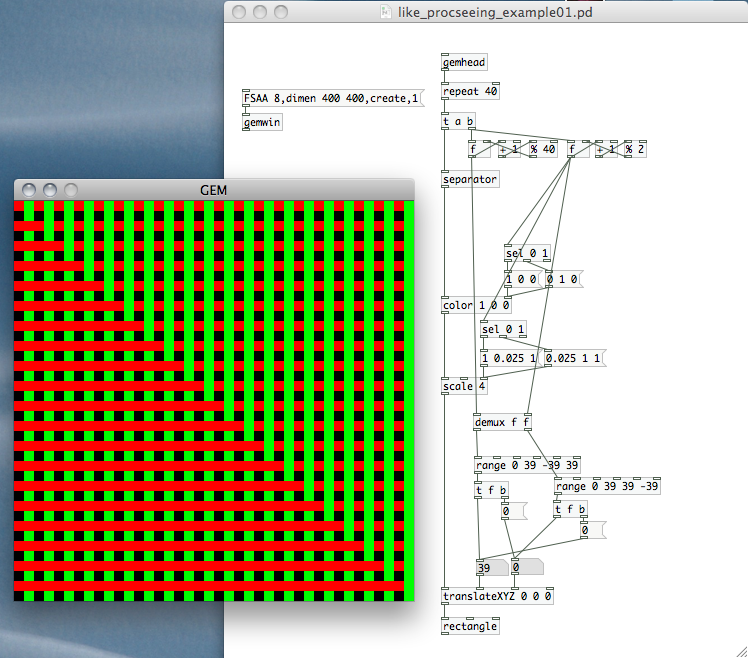The image size is (748, 658).
Task: Click the gemhead object box
Action: [464, 63]
